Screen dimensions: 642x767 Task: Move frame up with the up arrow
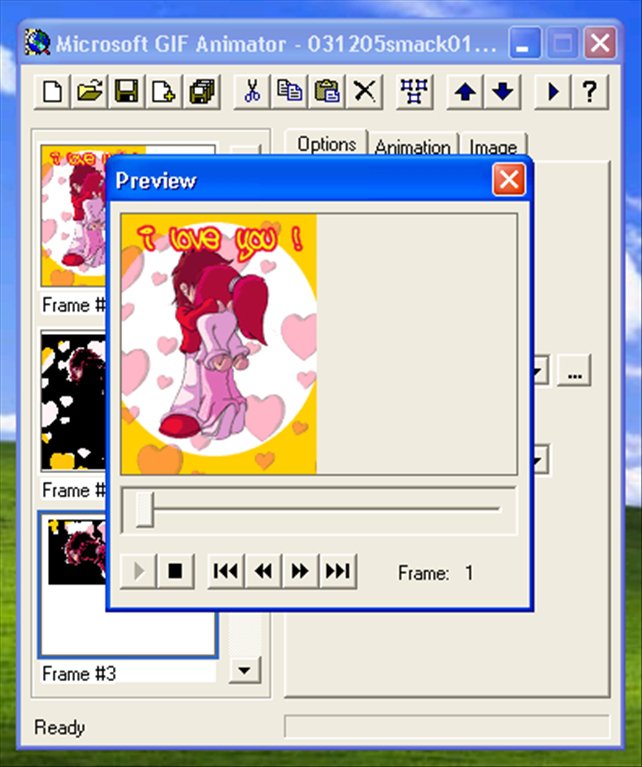click(x=465, y=91)
